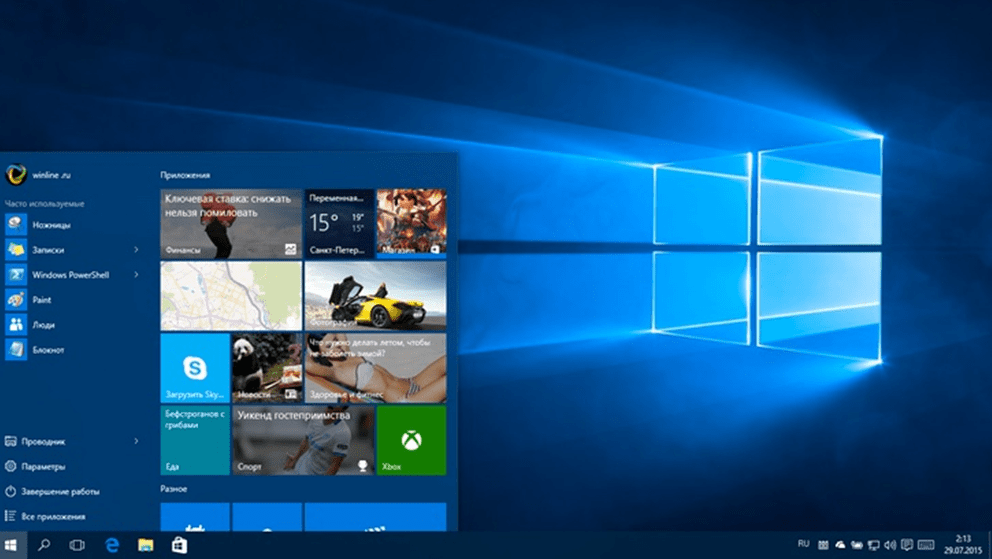992x559 pixels.
Task: Switch input language via RU indicator
Action: [x=803, y=544]
